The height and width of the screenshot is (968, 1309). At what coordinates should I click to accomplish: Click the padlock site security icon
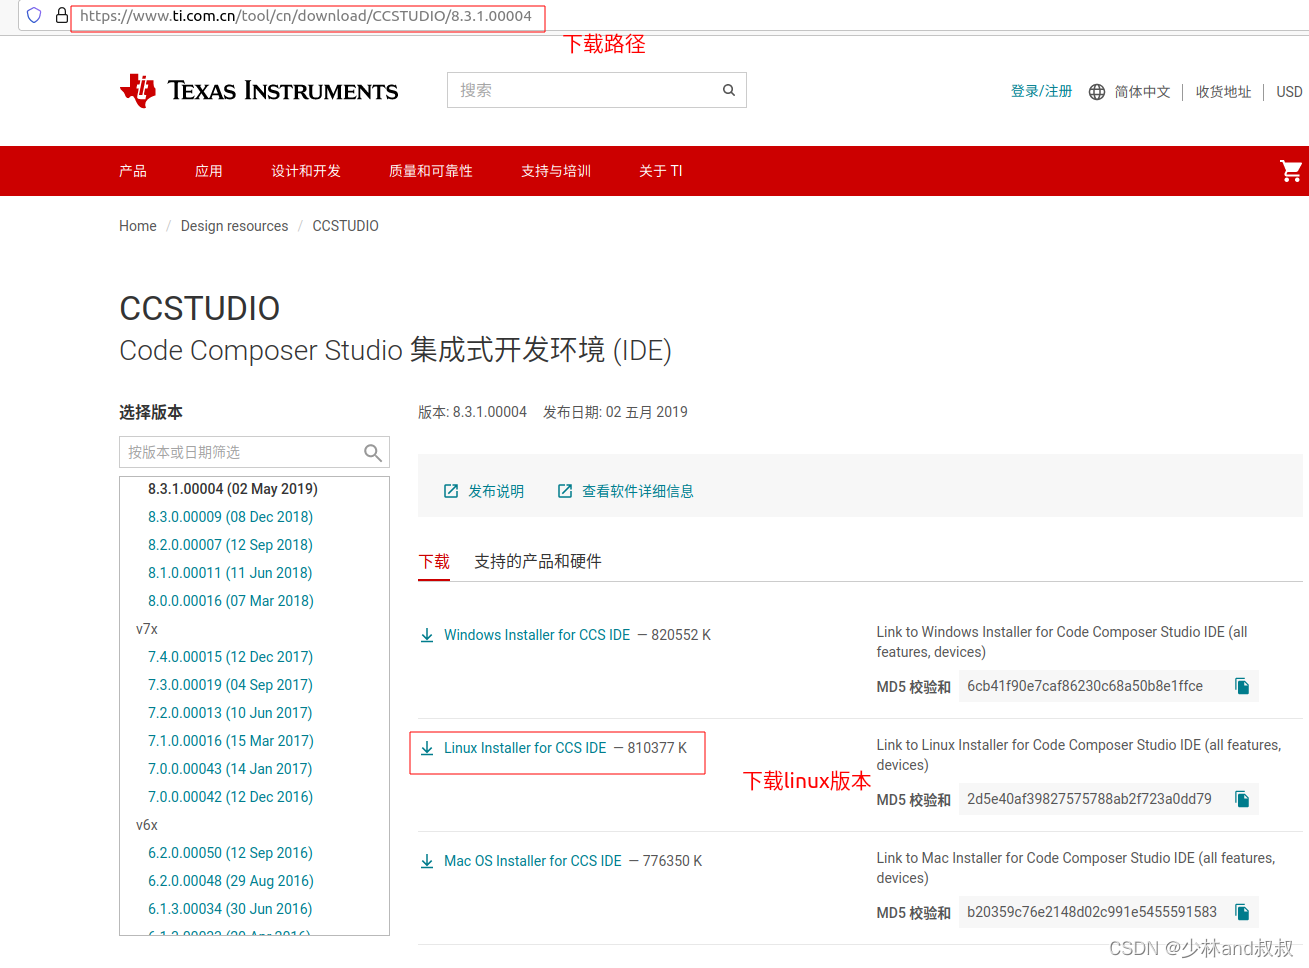(x=62, y=16)
